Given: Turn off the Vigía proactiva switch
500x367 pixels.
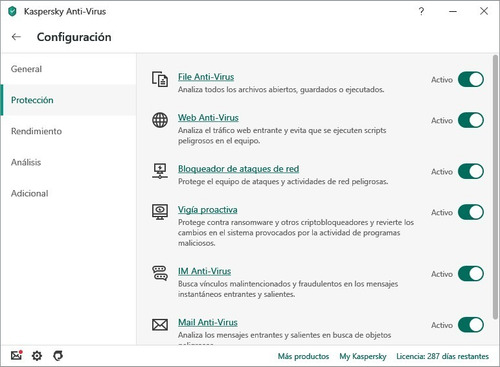Looking at the screenshot, I should [471, 212].
